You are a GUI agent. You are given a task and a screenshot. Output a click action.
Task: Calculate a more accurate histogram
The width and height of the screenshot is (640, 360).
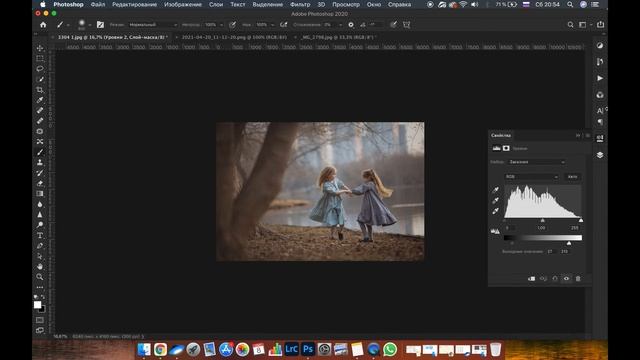tap(495, 231)
